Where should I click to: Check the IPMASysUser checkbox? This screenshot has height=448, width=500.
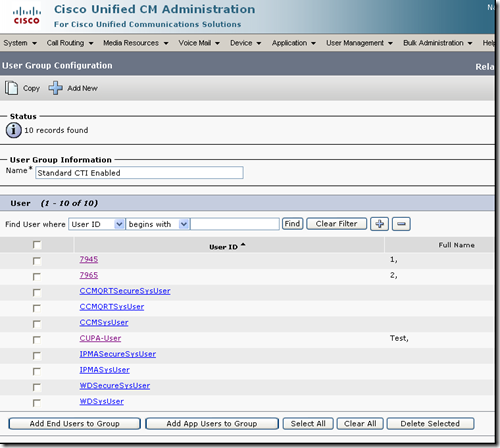tap(37, 371)
